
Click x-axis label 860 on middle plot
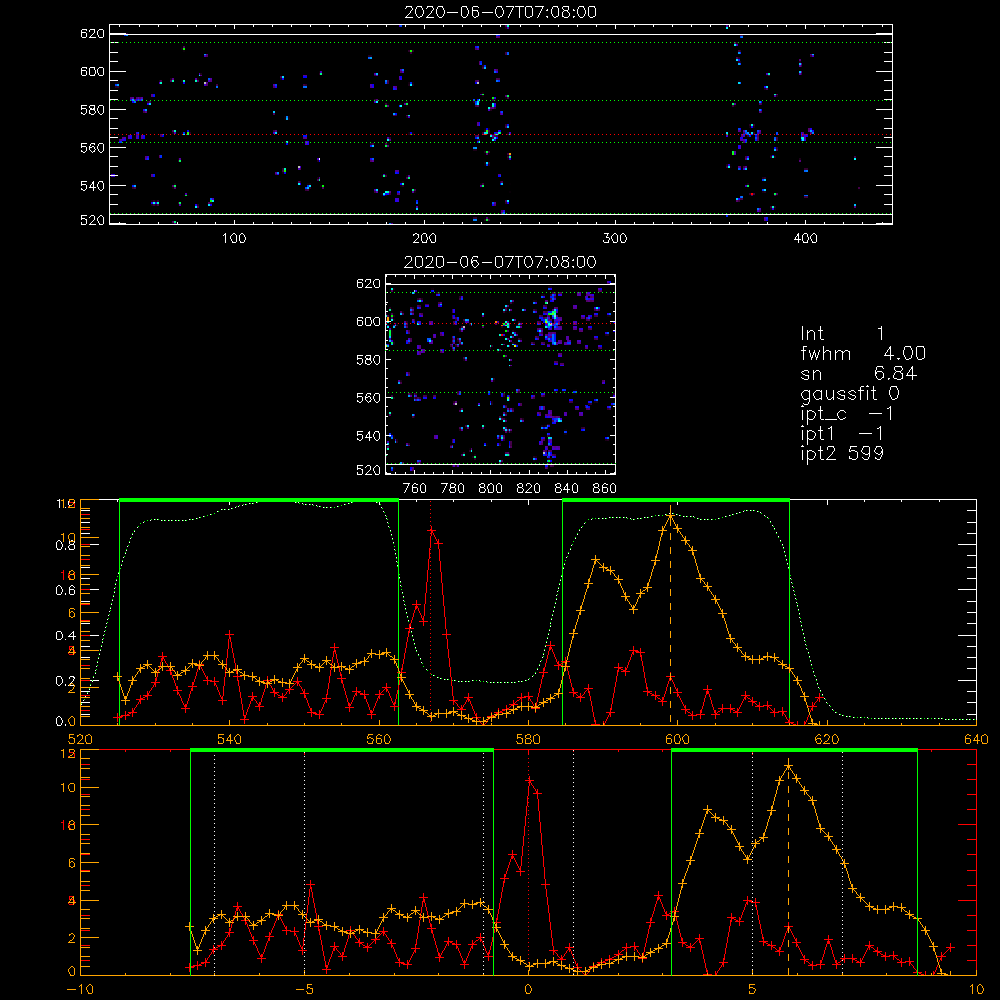(x=605, y=489)
